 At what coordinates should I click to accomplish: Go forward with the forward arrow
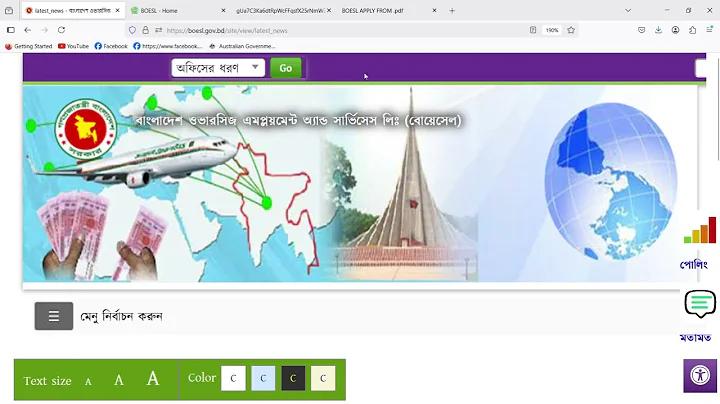click(x=45, y=30)
